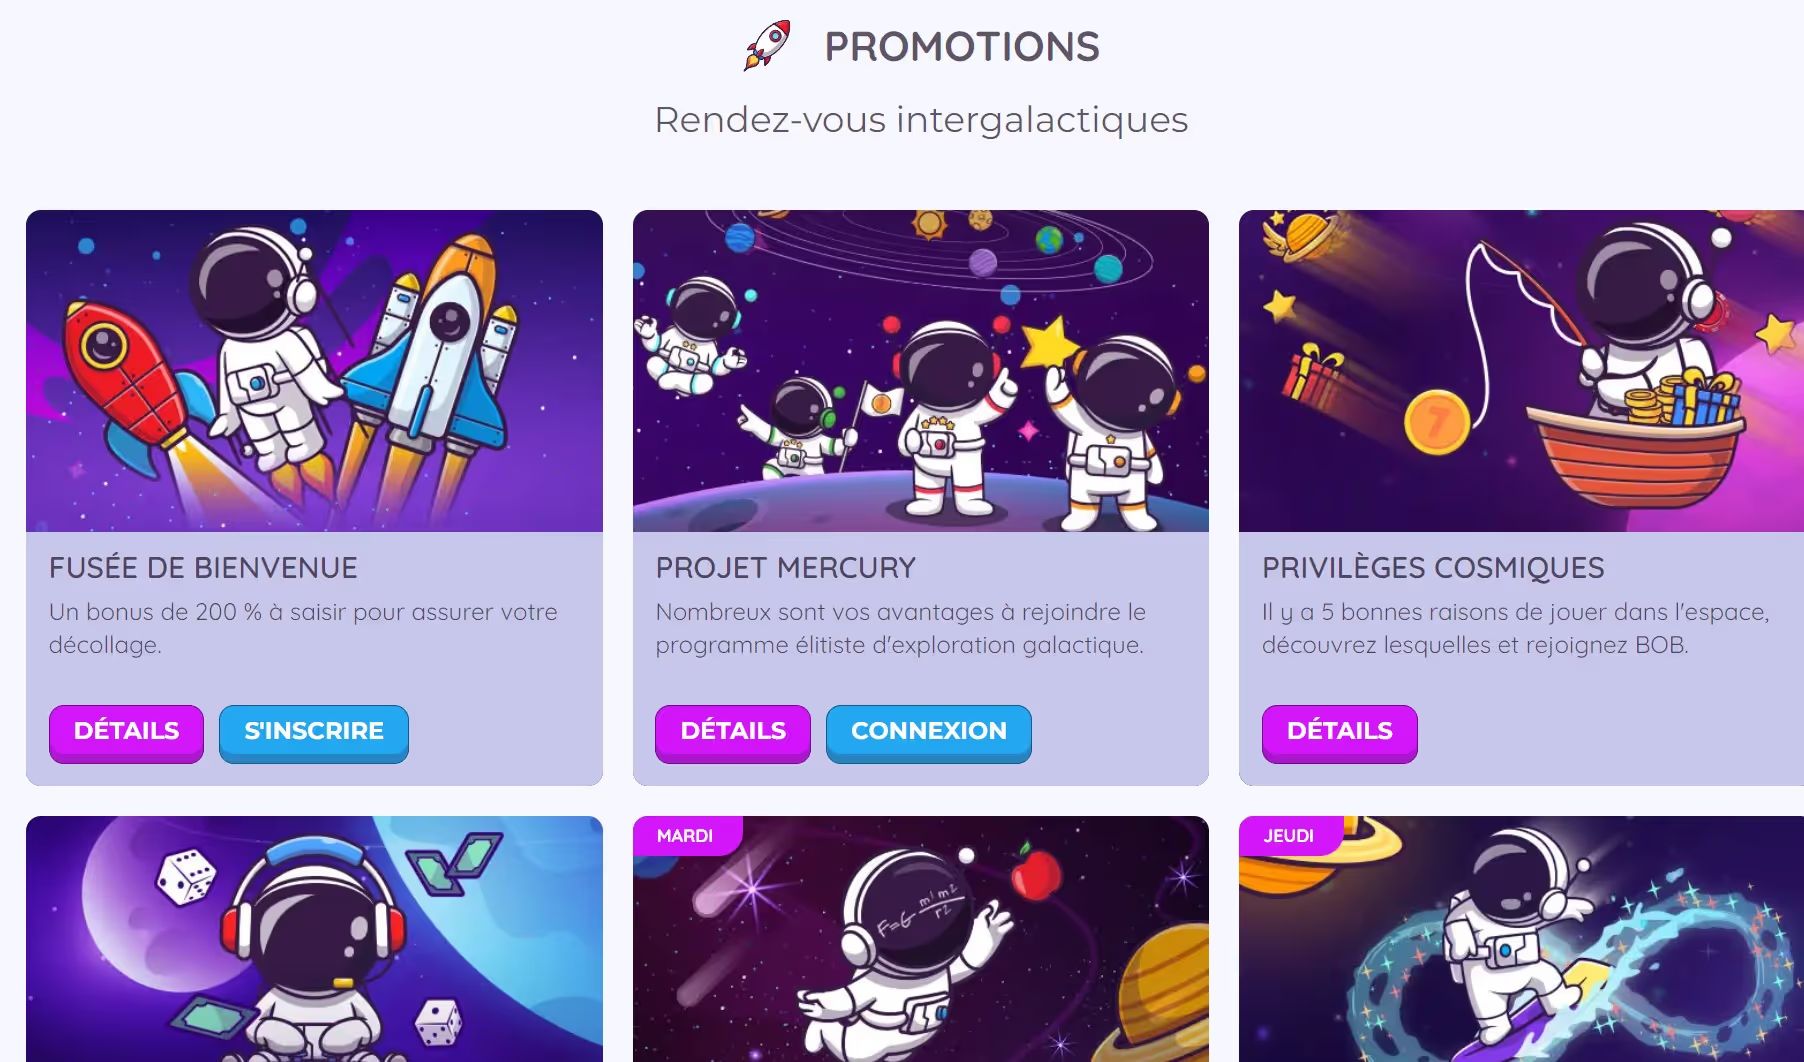Image resolution: width=1804 pixels, height=1062 pixels.
Task: Click the S'INSCRIRE button
Action: [314, 733]
